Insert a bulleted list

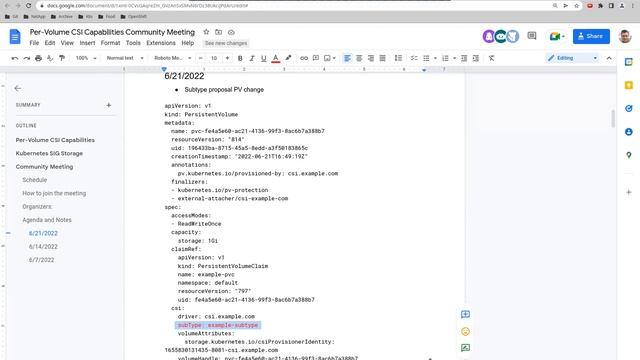pyautogui.click(x=426, y=58)
